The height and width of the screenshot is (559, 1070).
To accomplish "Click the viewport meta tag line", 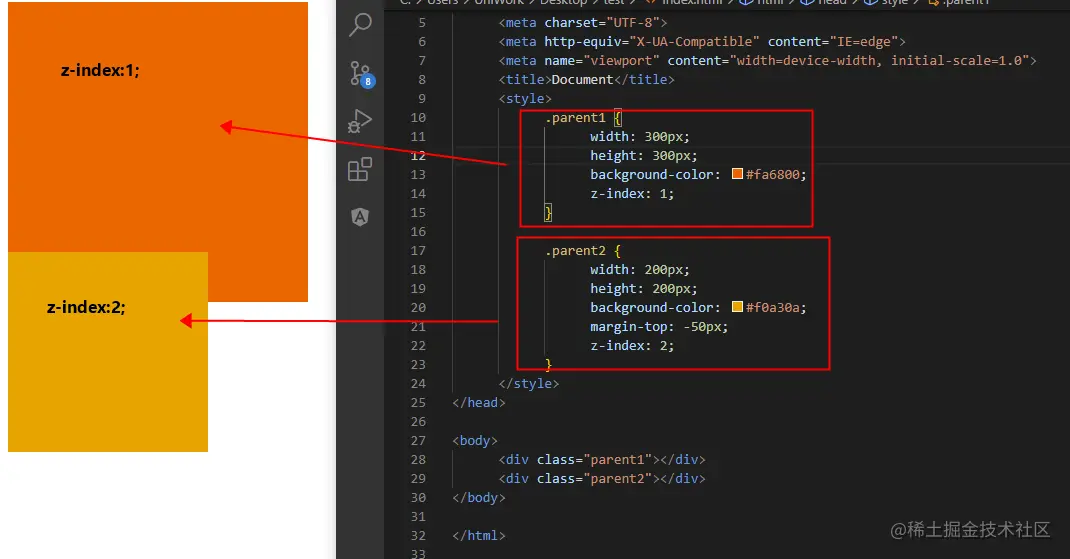I will [768, 61].
